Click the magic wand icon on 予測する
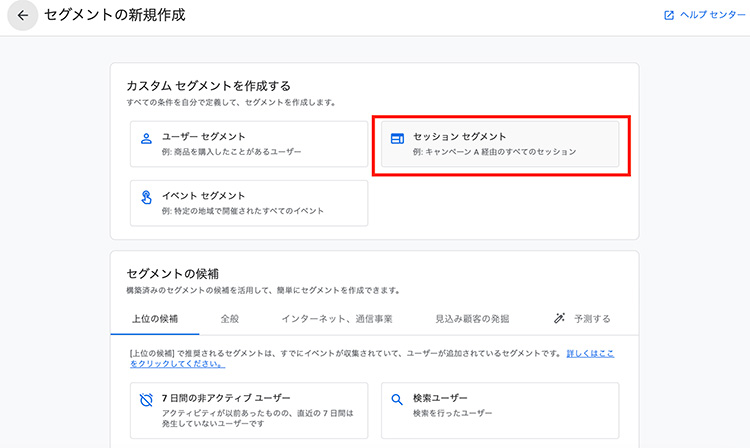Screen dimensions: 750x448 pyautogui.click(x=559, y=318)
